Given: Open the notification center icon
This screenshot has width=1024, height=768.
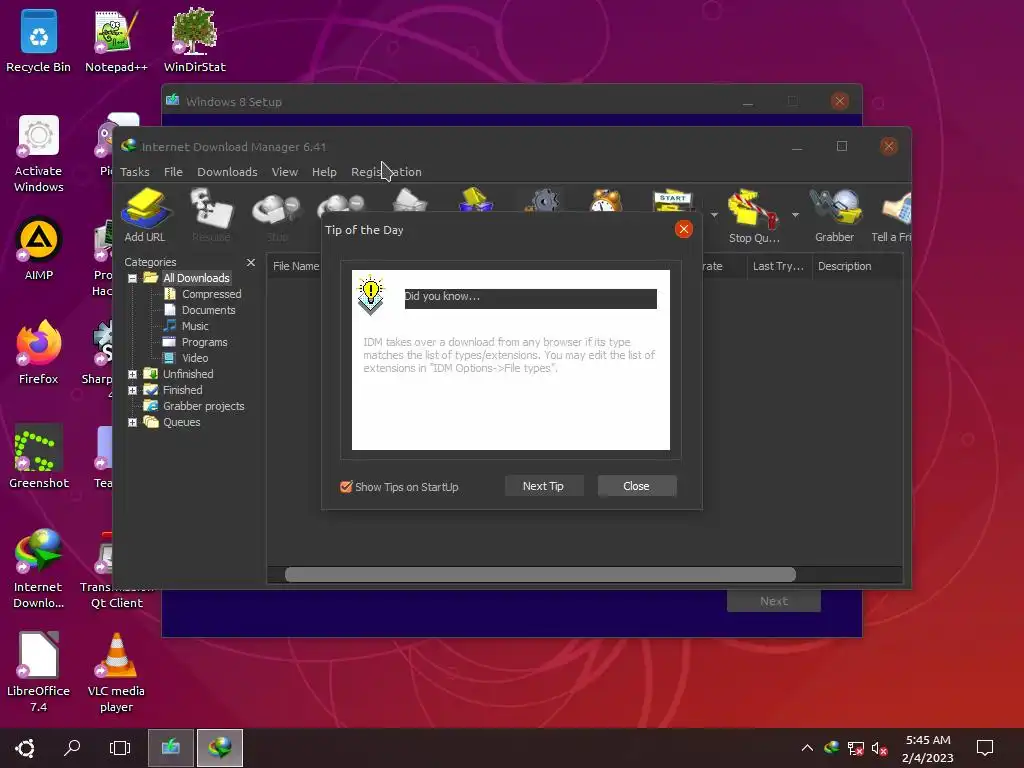Looking at the screenshot, I should (x=984, y=748).
